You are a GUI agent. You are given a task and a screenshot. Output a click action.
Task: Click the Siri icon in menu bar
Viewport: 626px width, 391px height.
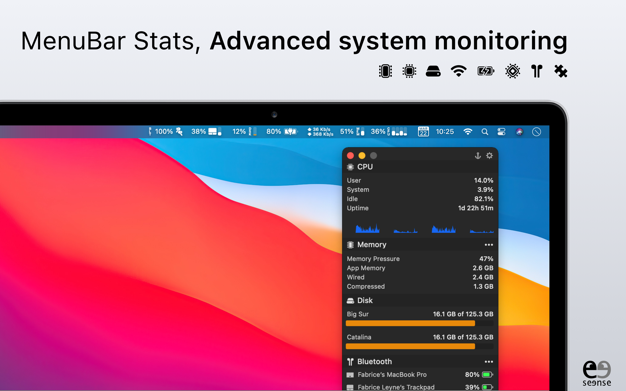point(519,131)
